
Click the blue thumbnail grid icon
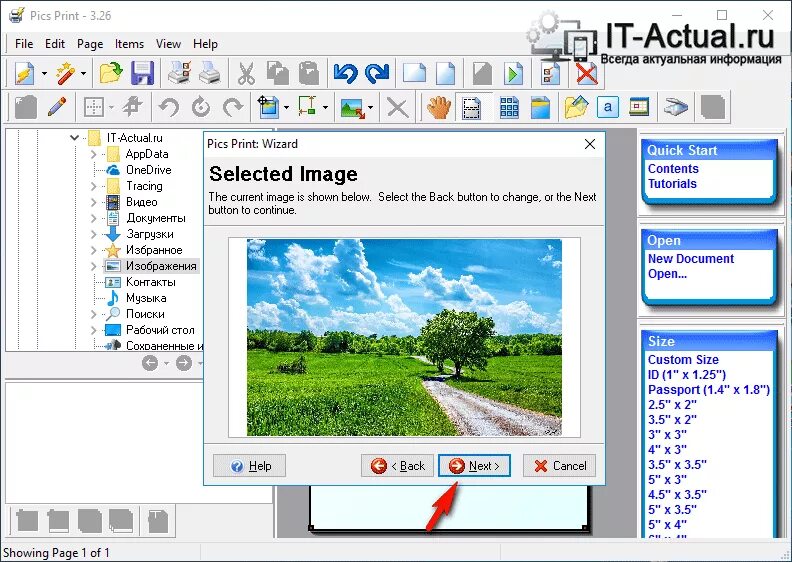(509, 107)
